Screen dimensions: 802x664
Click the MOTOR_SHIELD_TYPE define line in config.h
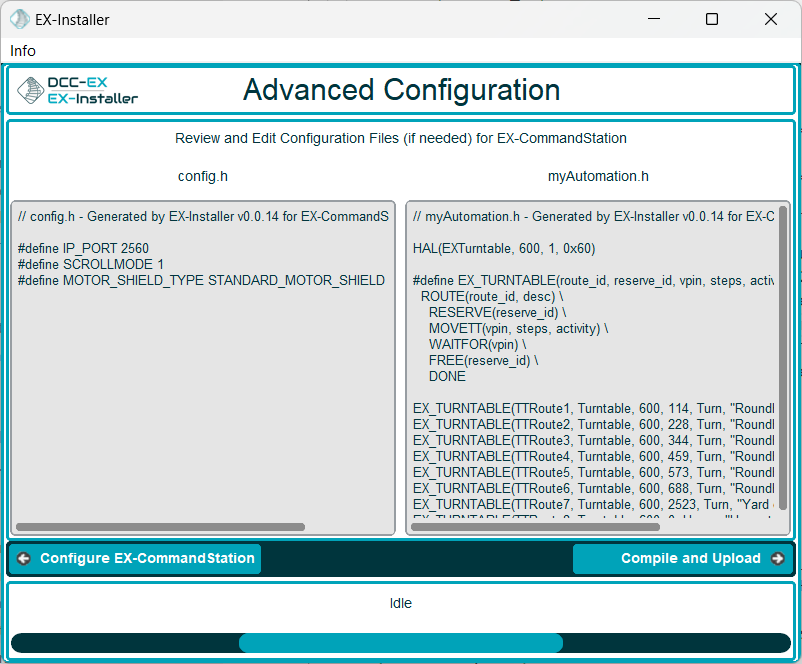point(200,280)
